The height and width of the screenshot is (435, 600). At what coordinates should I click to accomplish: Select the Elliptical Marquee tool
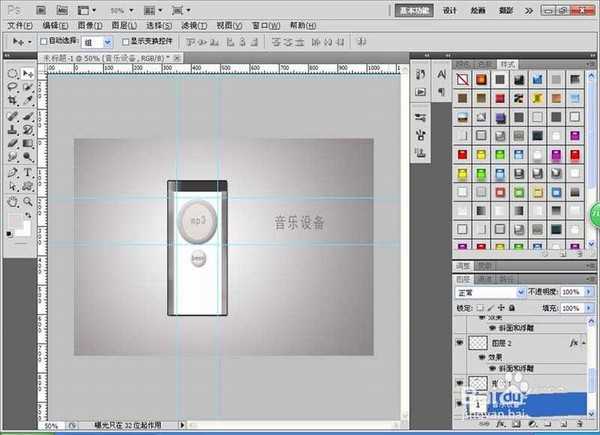click(x=13, y=73)
